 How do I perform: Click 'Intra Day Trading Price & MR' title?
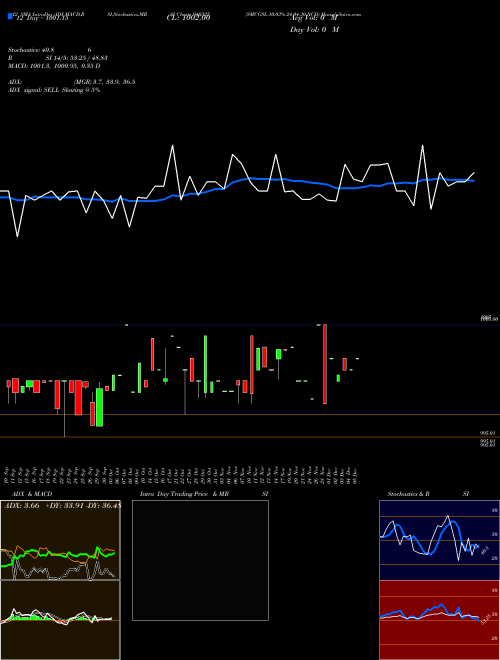coord(184,494)
